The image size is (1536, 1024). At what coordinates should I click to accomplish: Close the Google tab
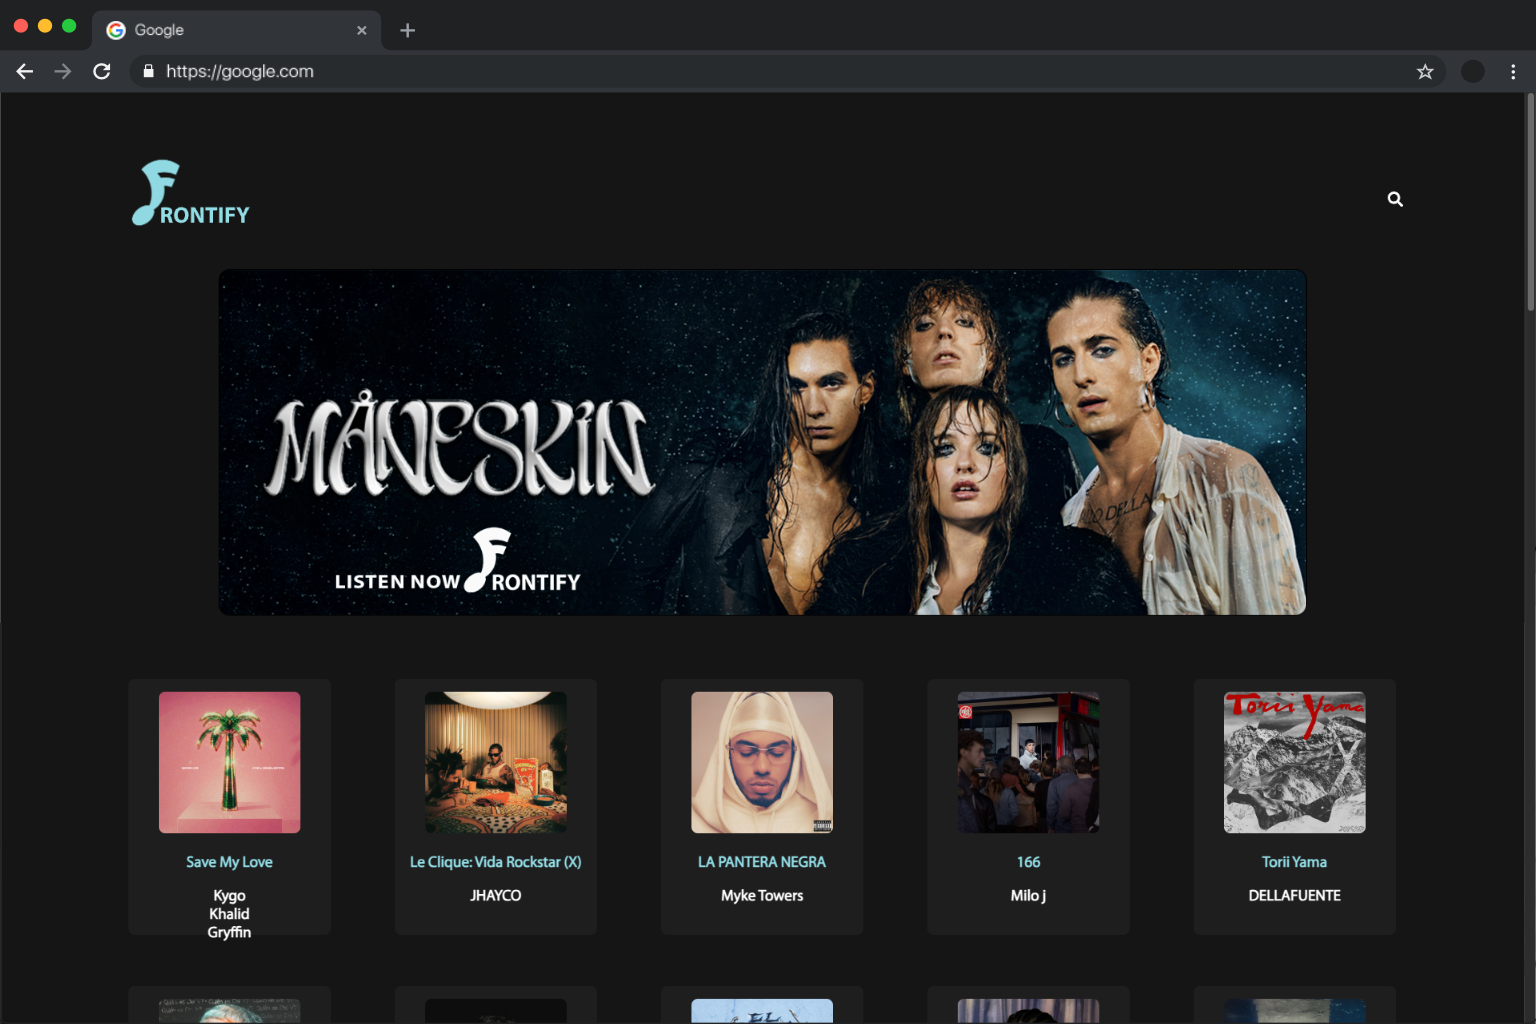(362, 30)
